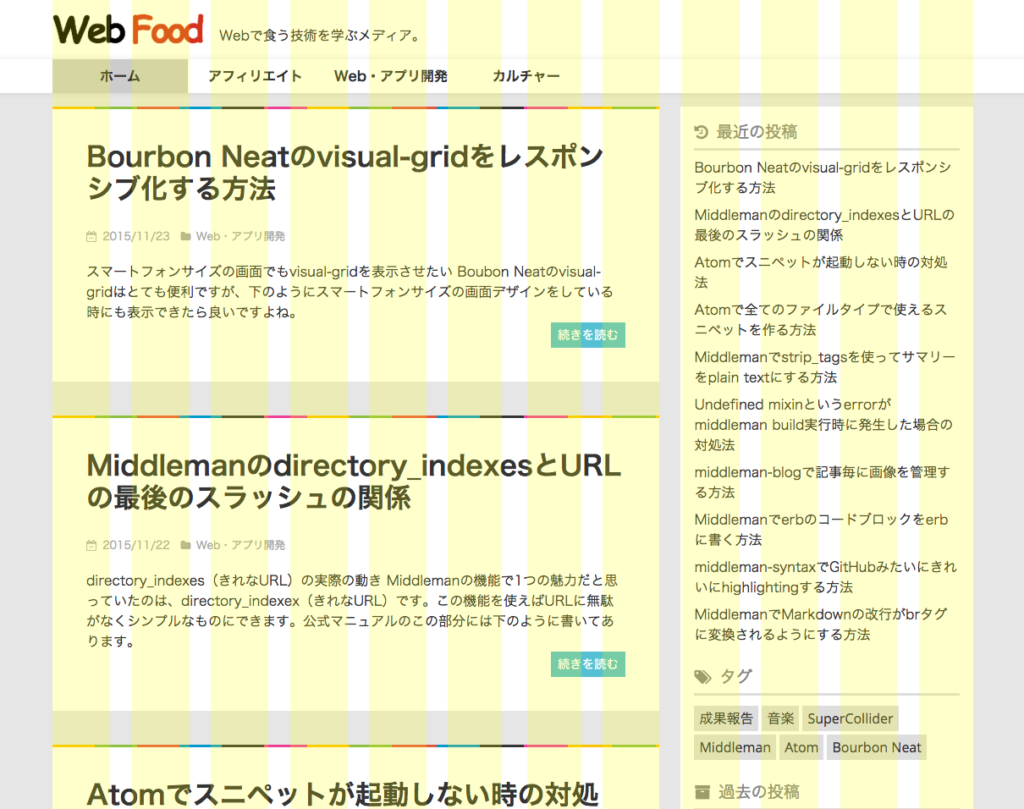Switch to the アフィリエイト menu item

(255, 75)
